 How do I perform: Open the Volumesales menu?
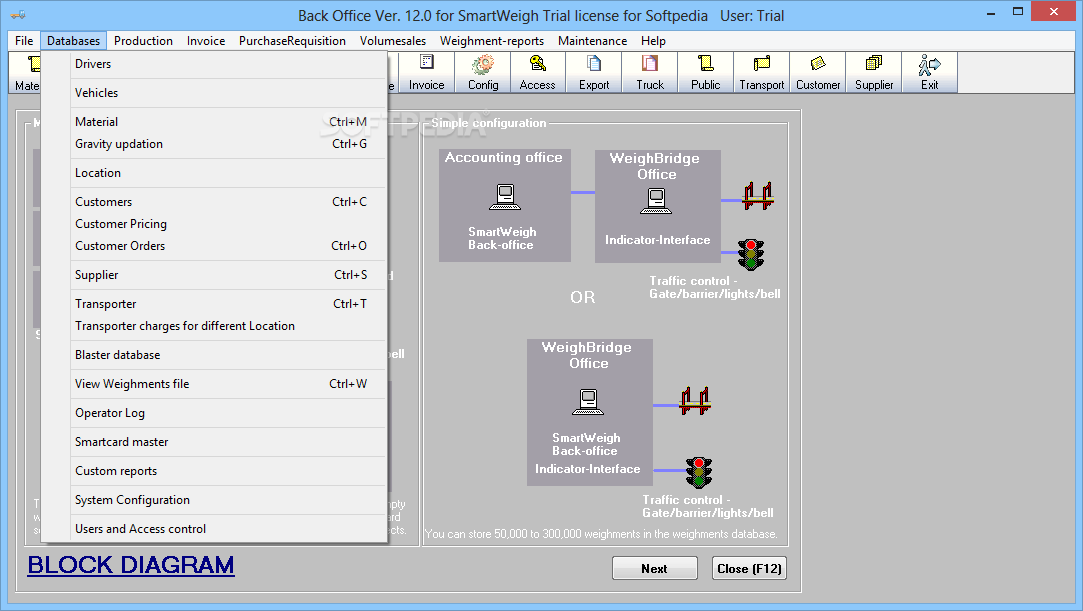(x=393, y=41)
